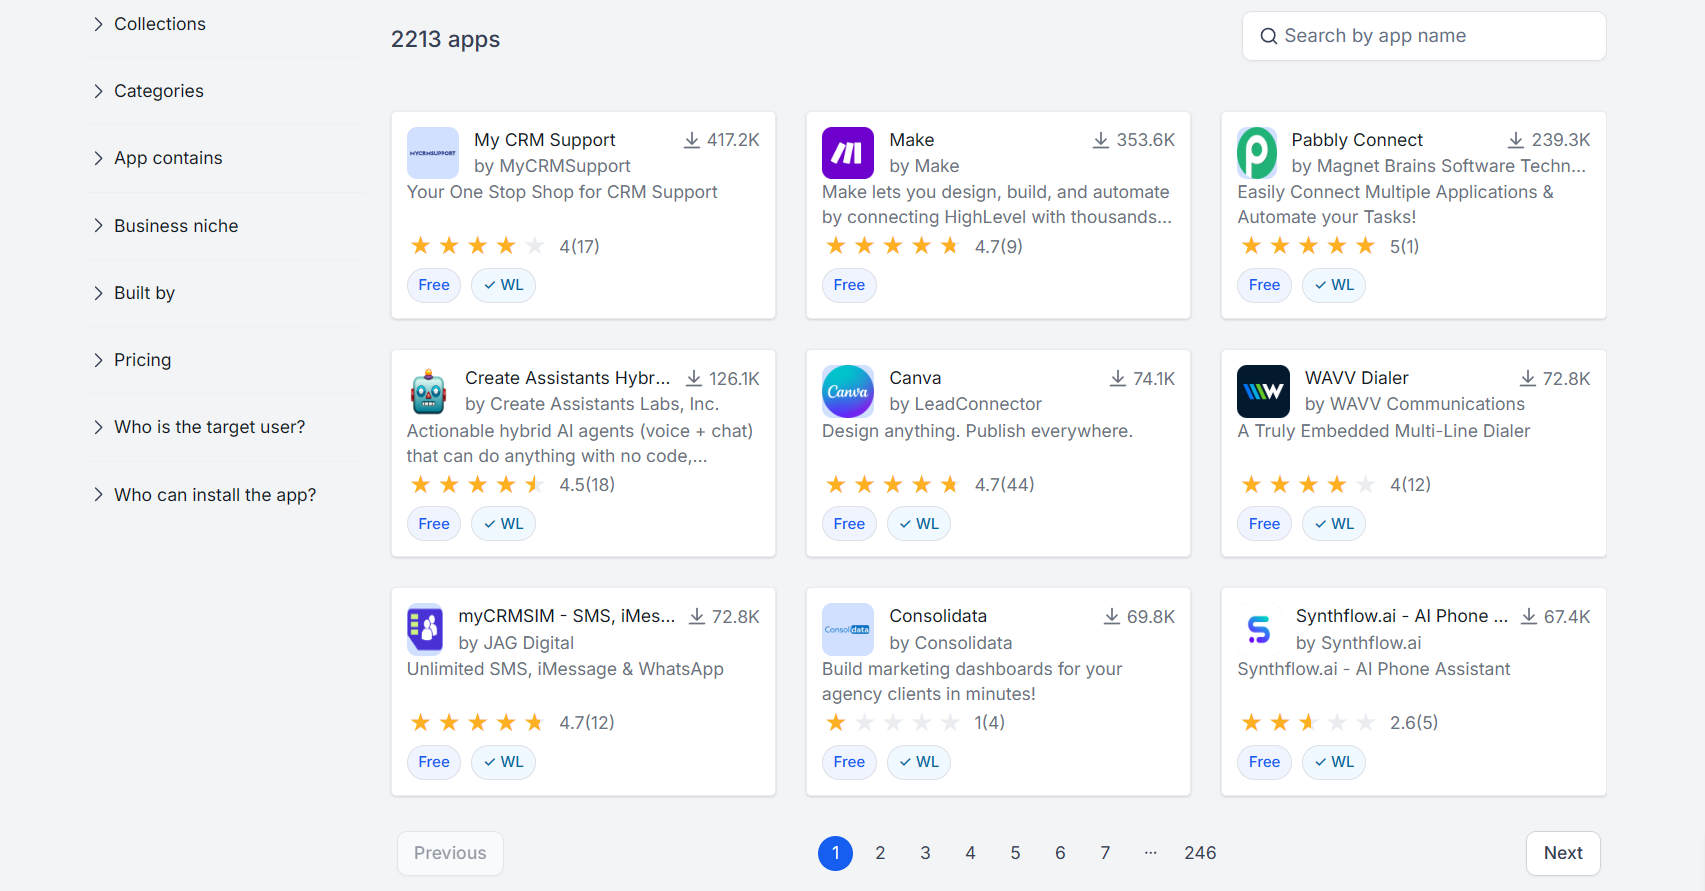1705x891 pixels.
Task: Expand the Pricing filter
Action: (131, 360)
